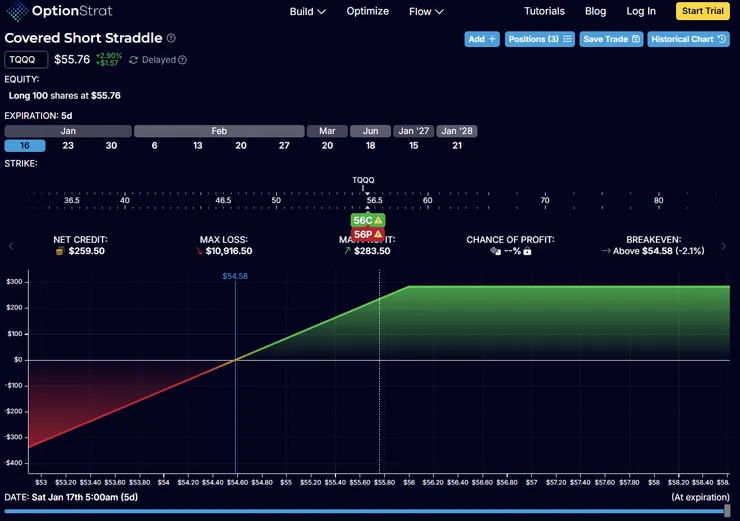Click the Sat Jan 17th date label
The height and width of the screenshot is (521, 740).
tap(84, 497)
